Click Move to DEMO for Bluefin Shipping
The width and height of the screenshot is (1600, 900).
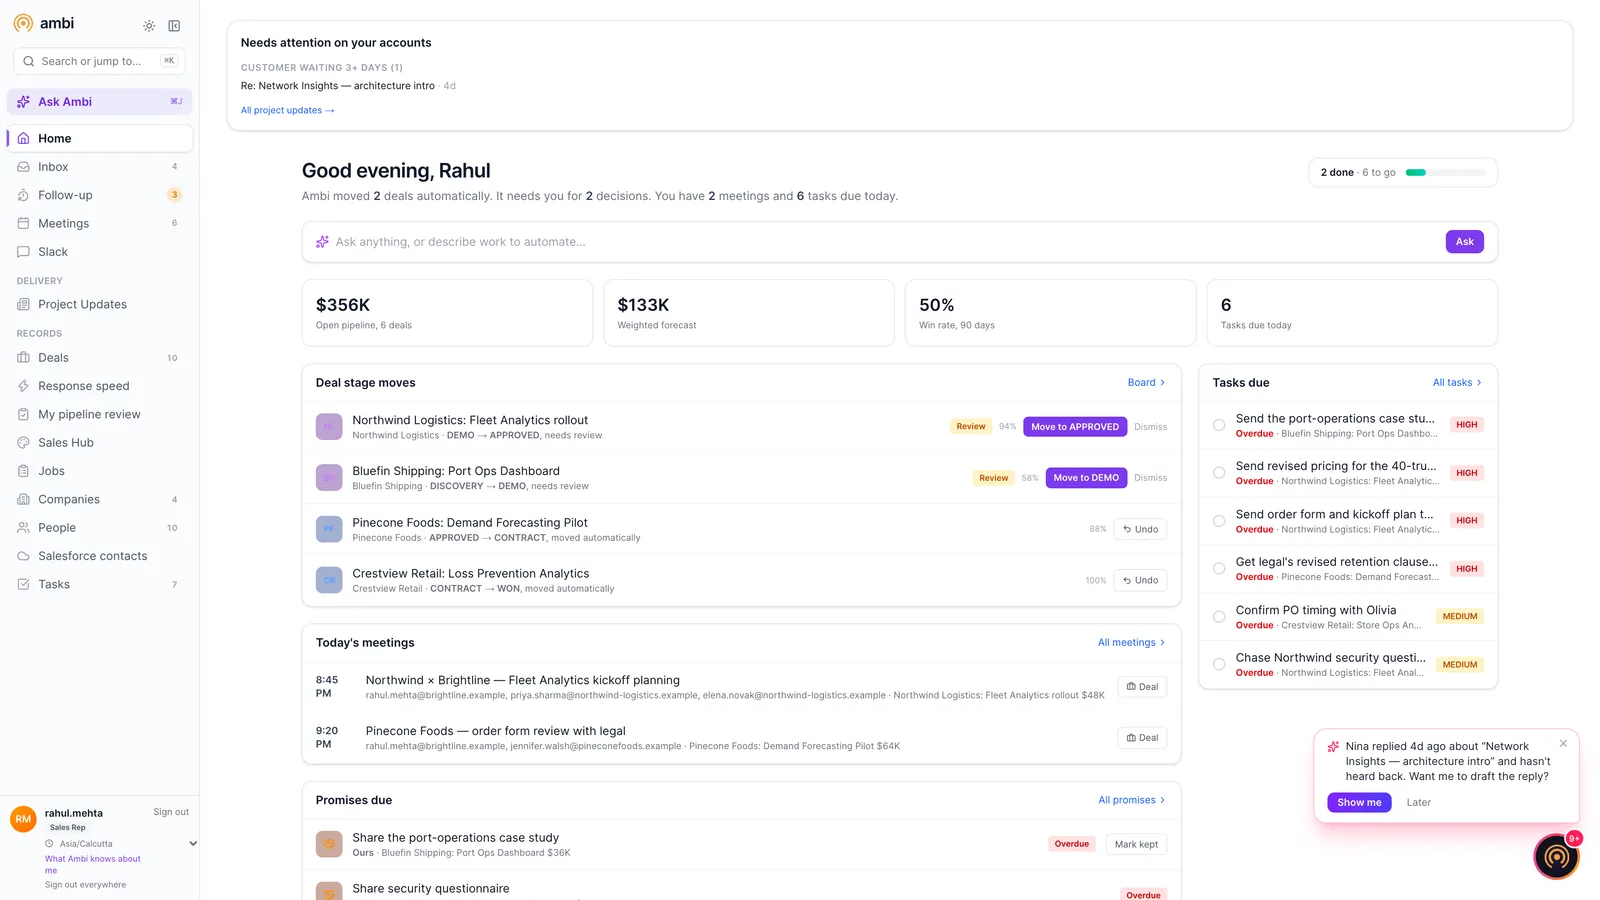point(1086,478)
